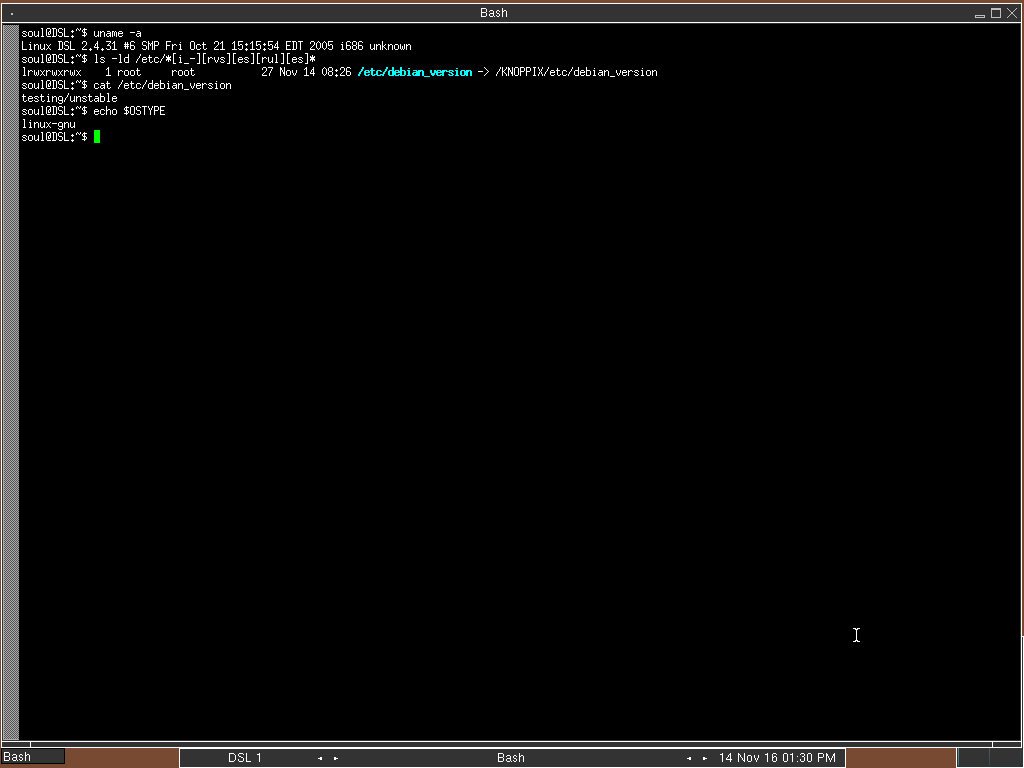Click the first pager box in the bottom-right dock
Screen dimensions: 1024x768
974,758
